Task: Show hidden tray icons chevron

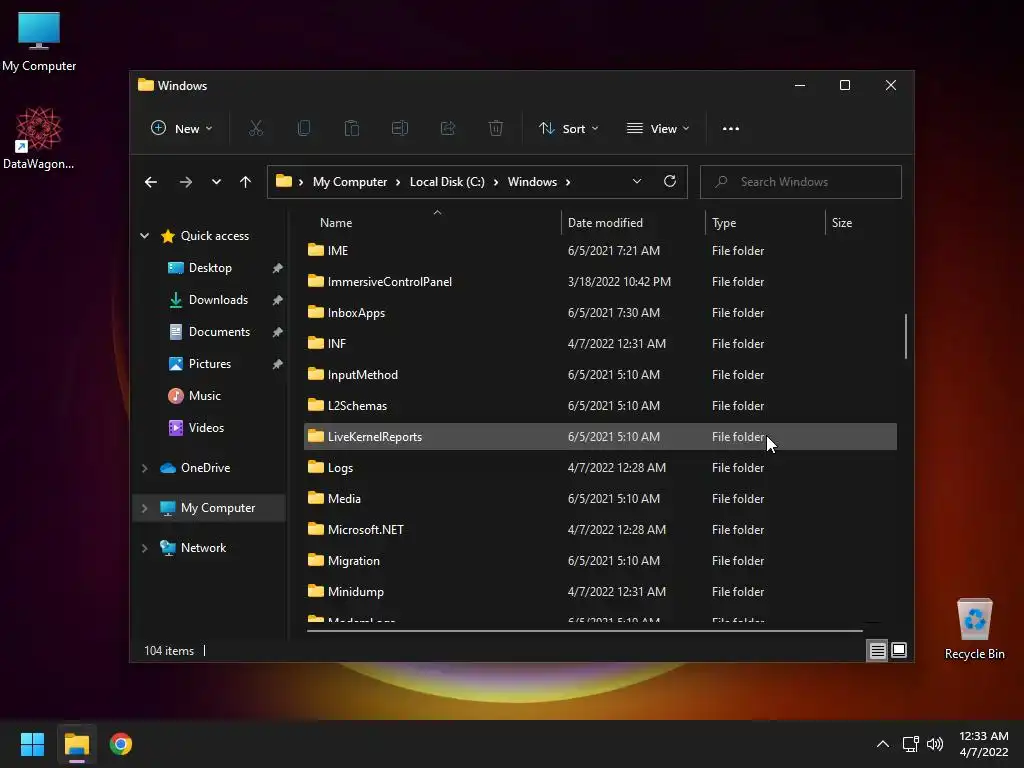Action: [882, 744]
